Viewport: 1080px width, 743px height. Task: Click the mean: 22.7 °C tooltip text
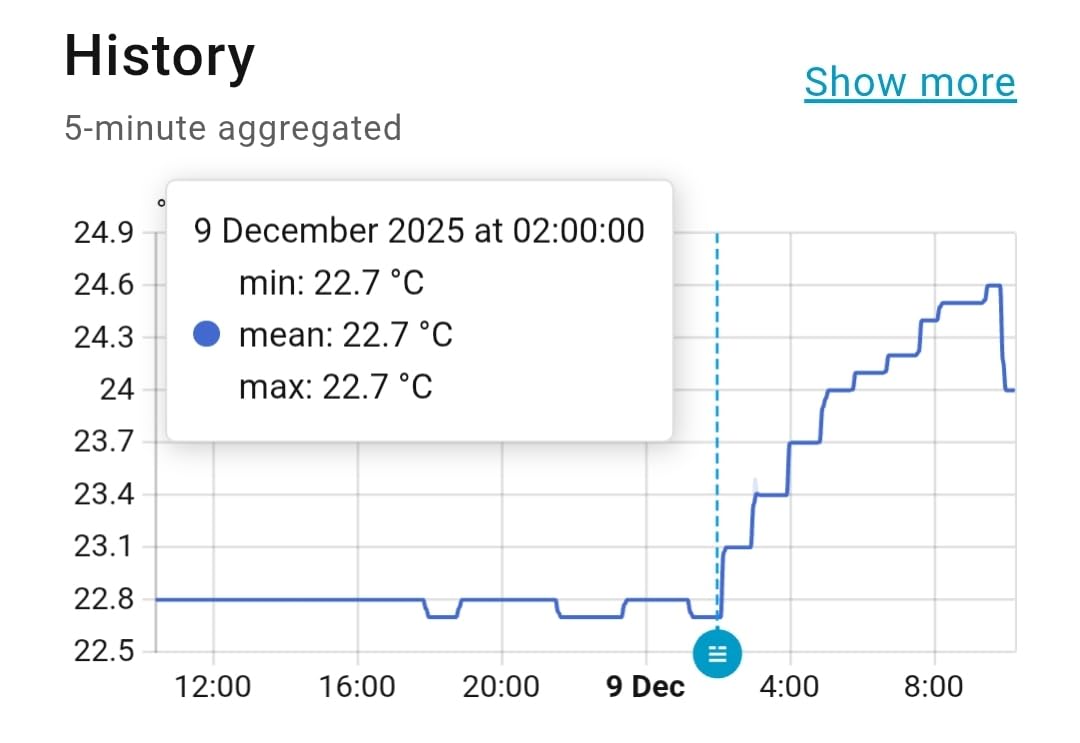coord(345,334)
